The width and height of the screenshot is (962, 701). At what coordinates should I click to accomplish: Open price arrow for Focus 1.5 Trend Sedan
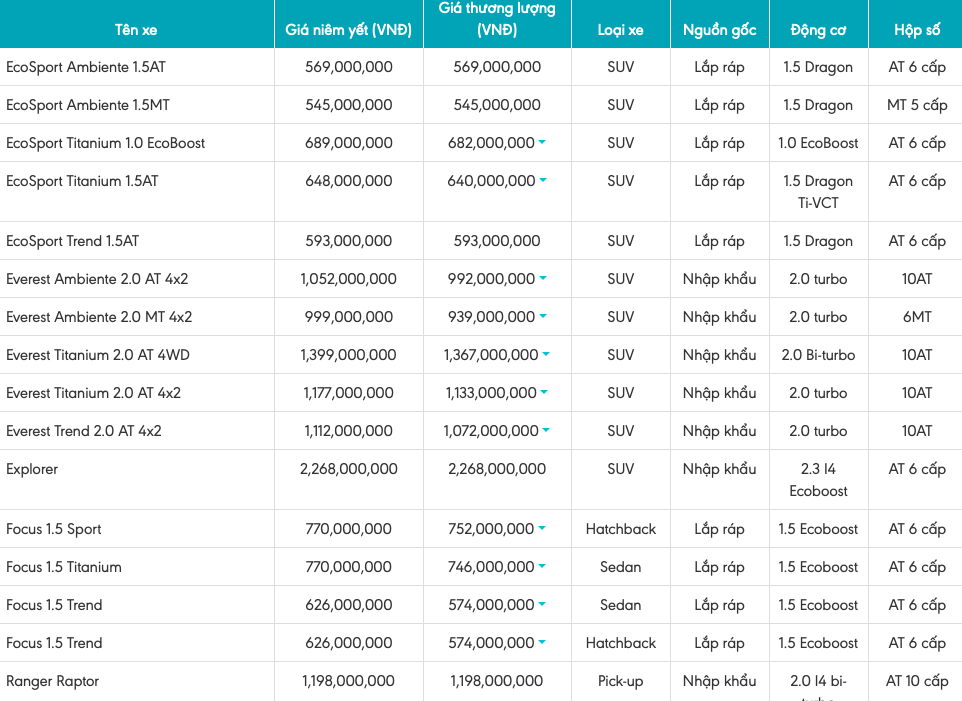[542, 605]
